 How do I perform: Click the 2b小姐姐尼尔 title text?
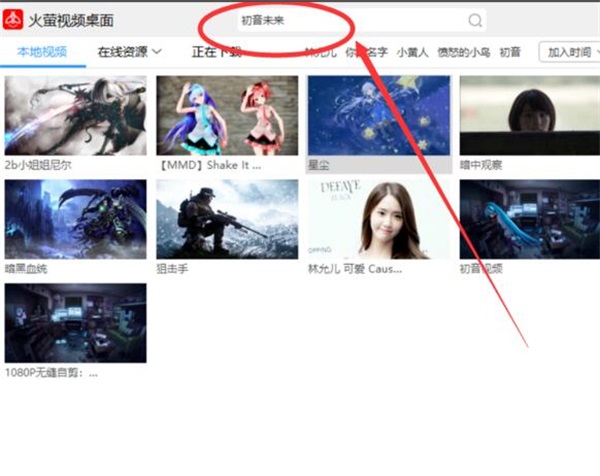click(x=38, y=165)
